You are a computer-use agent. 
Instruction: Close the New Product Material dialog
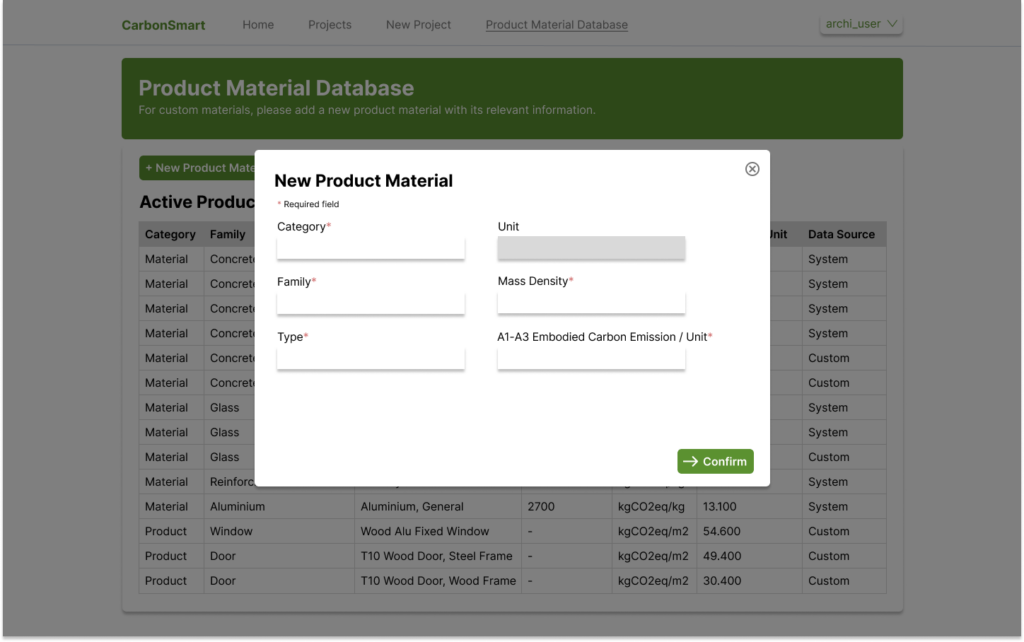coord(752,169)
